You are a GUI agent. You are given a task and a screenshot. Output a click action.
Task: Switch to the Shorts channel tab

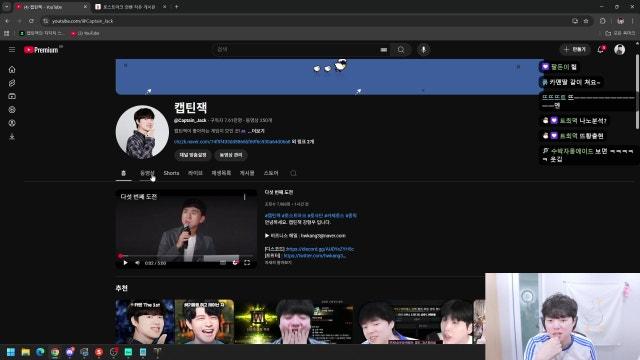pos(171,173)
